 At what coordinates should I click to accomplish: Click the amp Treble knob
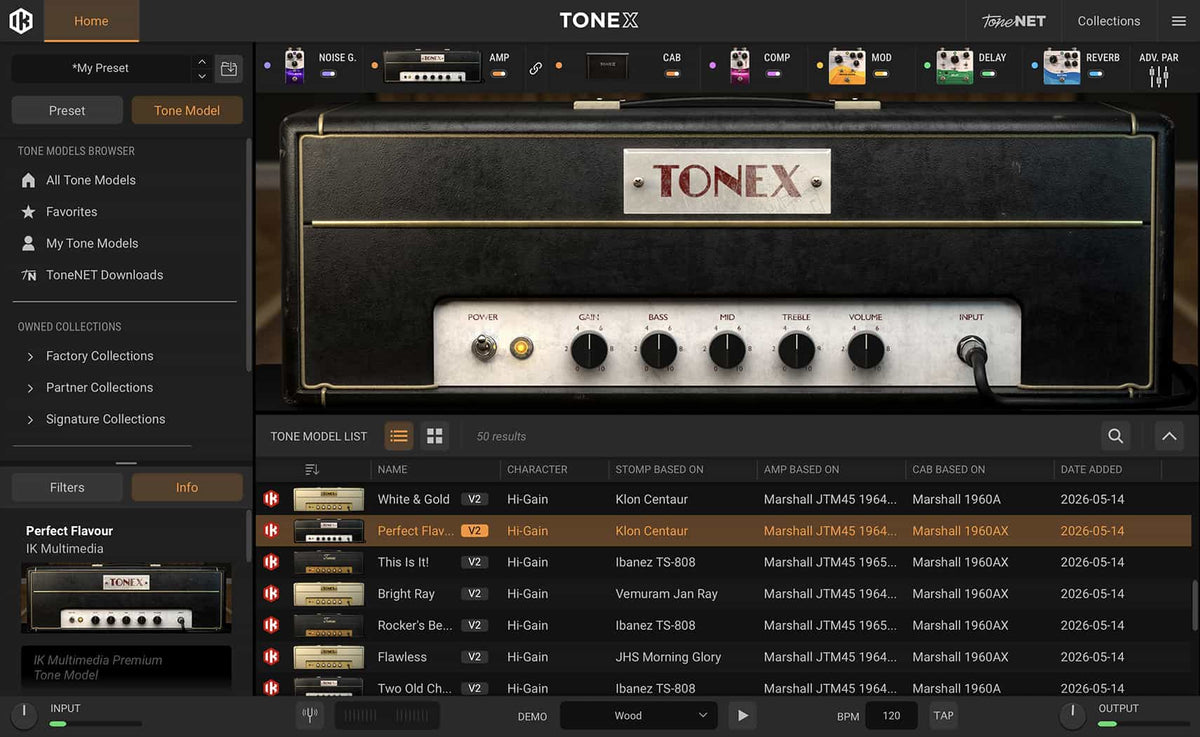pos(797,350)
